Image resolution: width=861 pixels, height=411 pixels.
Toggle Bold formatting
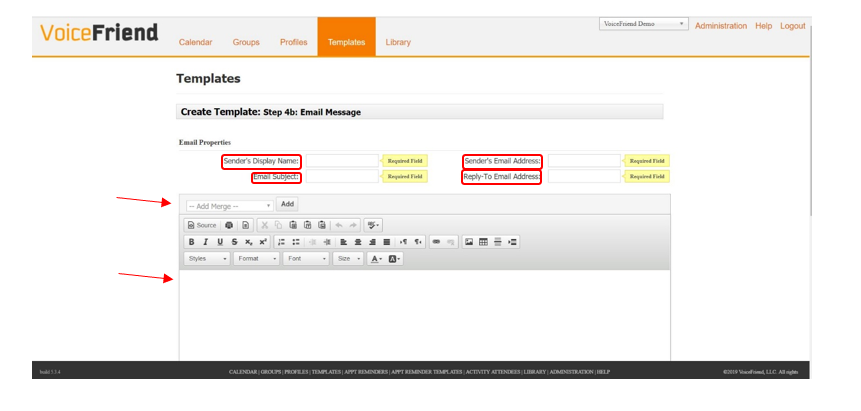tap(191, 242)
